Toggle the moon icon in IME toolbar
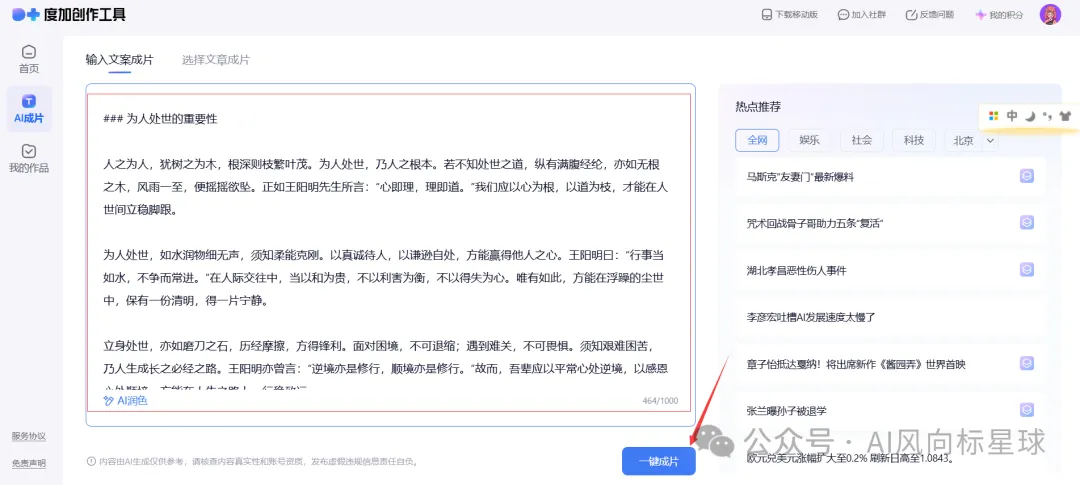The image size is (1080, 485). pos(1030,116)
